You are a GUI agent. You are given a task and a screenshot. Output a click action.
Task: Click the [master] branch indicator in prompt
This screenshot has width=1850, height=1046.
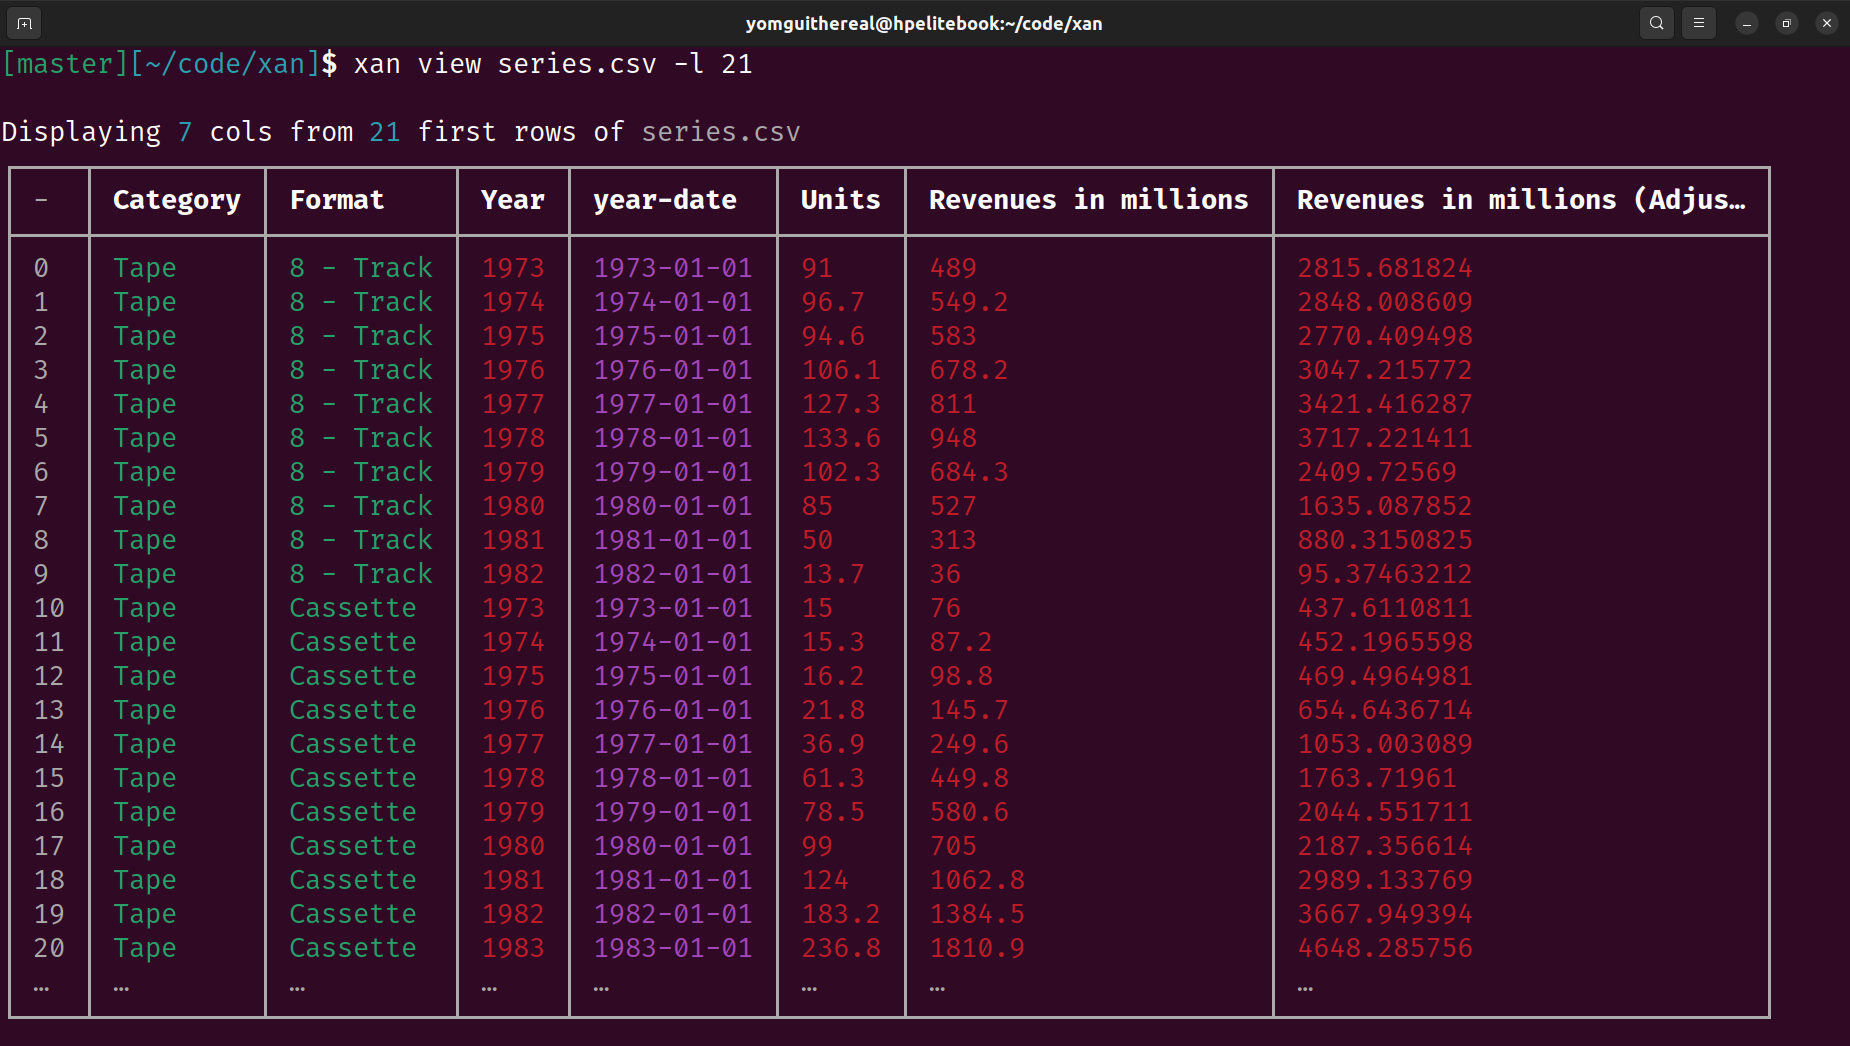pos(64,64)
